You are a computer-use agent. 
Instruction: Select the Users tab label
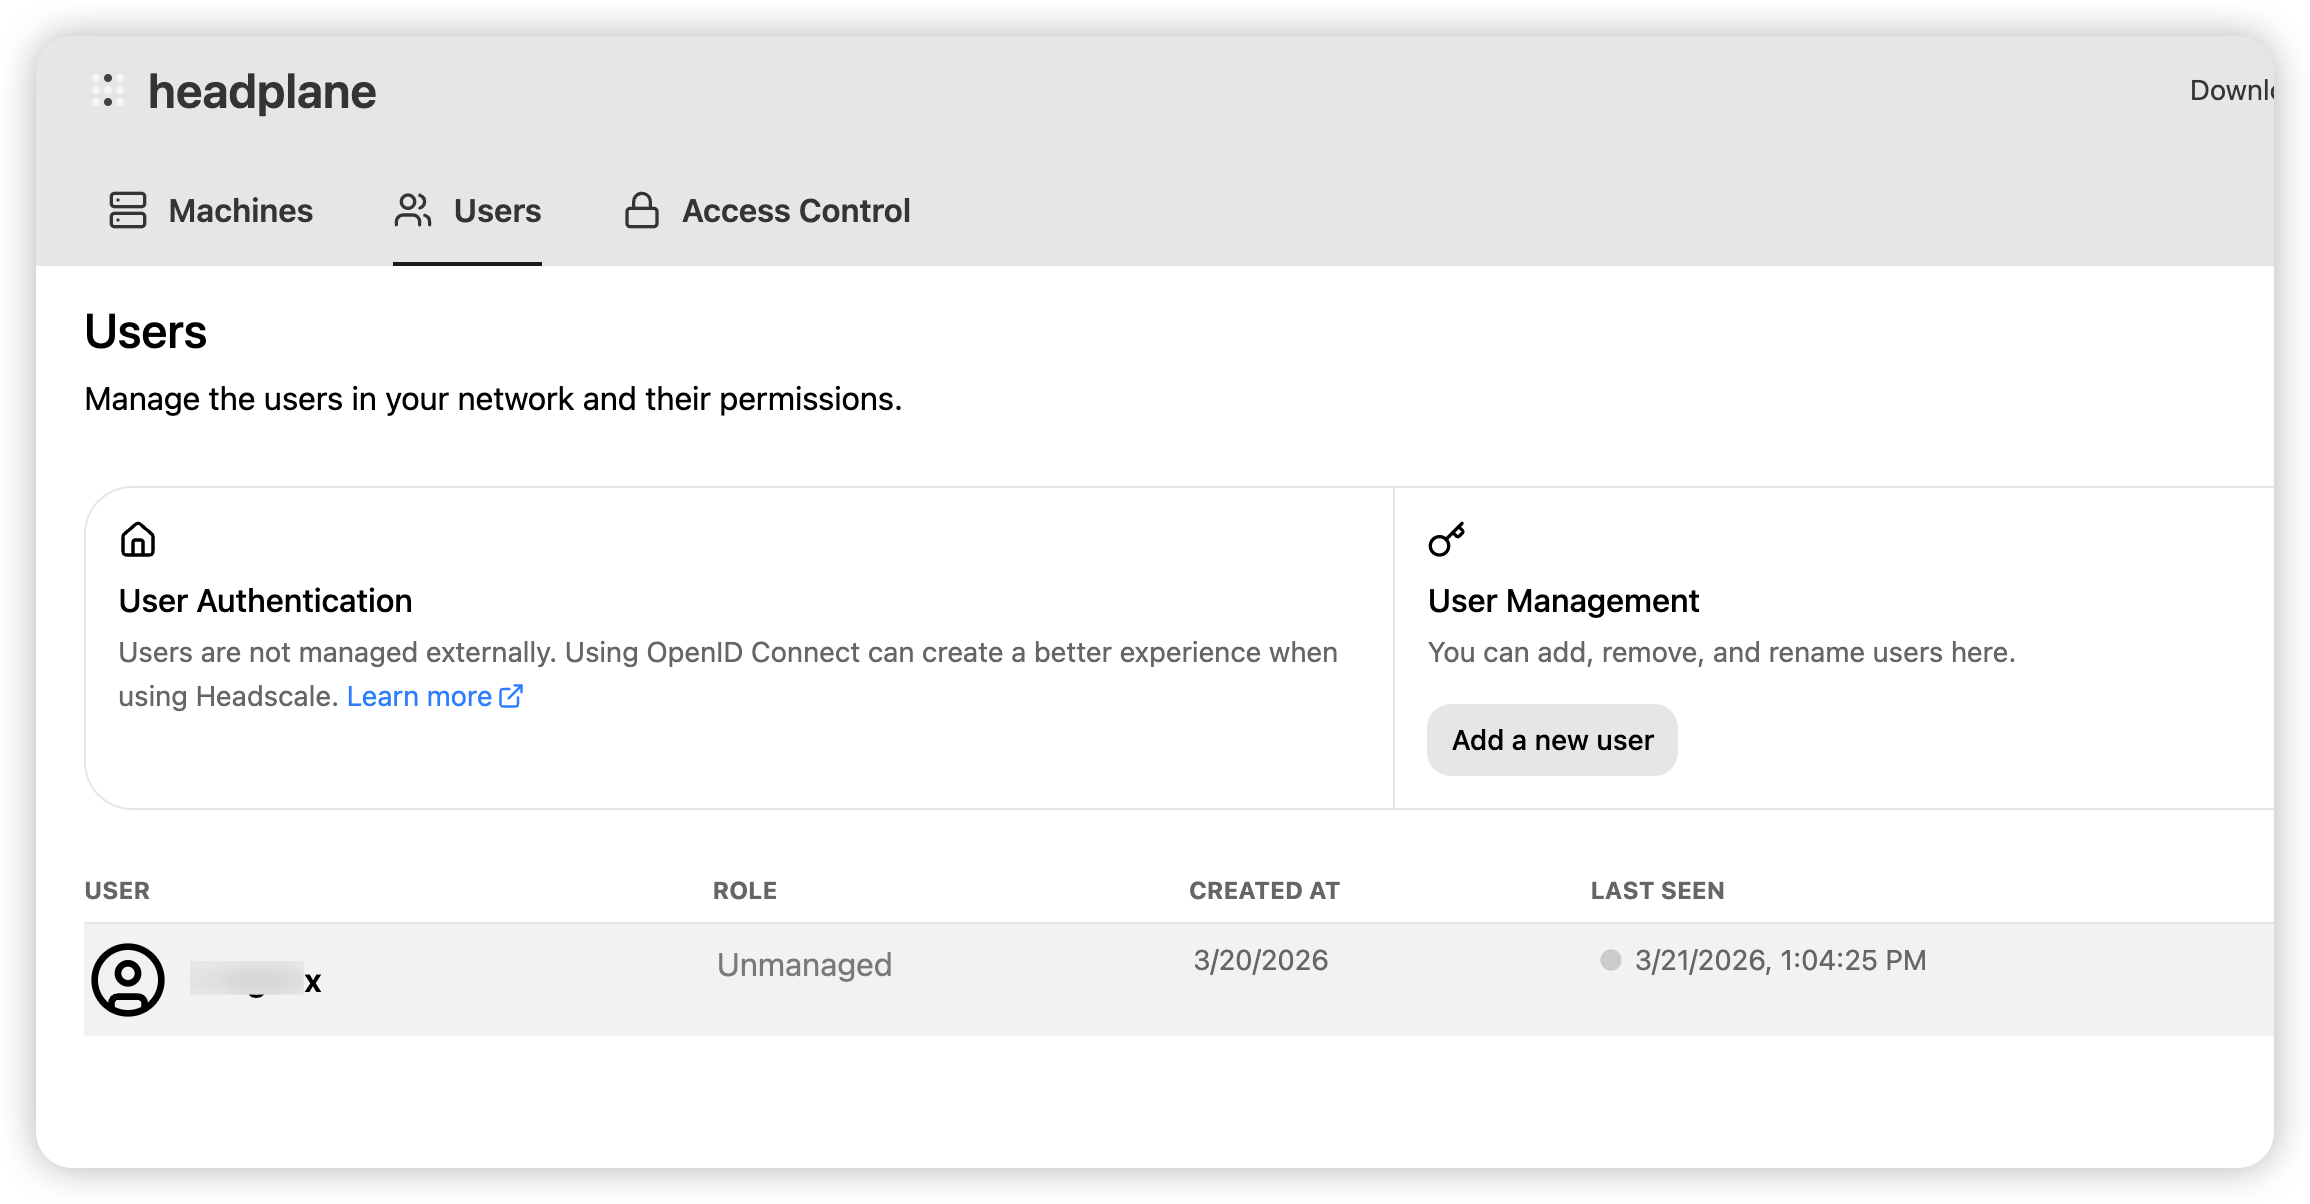(x=497, y=211)
